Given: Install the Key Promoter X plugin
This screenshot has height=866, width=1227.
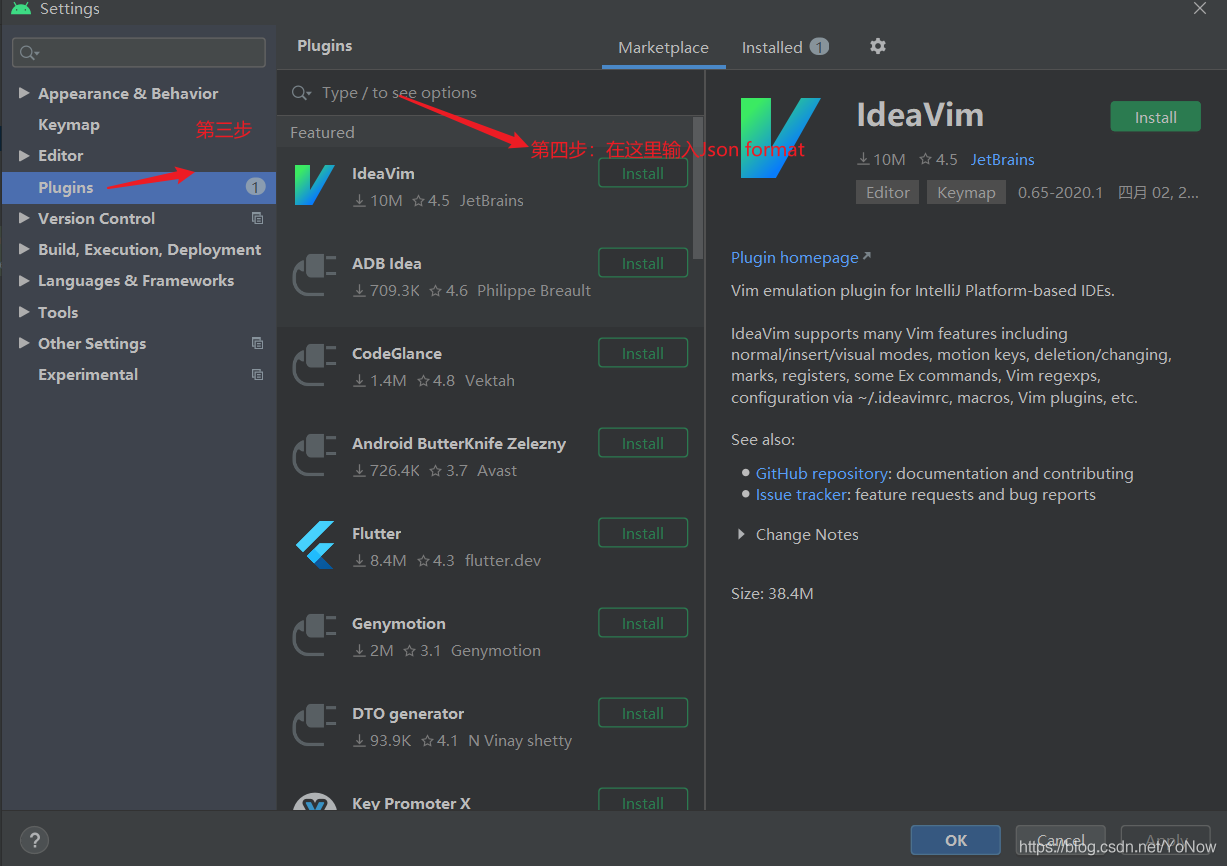Looking at the screenshot, I should click(643, 801).
